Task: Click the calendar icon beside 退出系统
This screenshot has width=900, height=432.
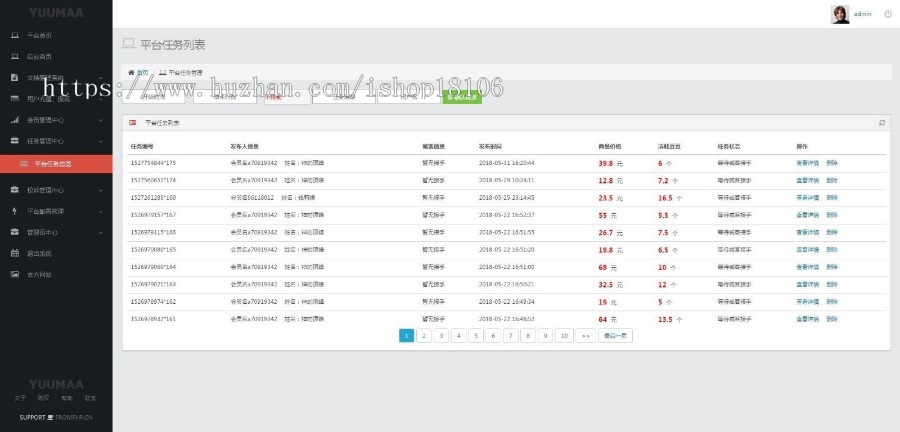Action: click(14, 253)
